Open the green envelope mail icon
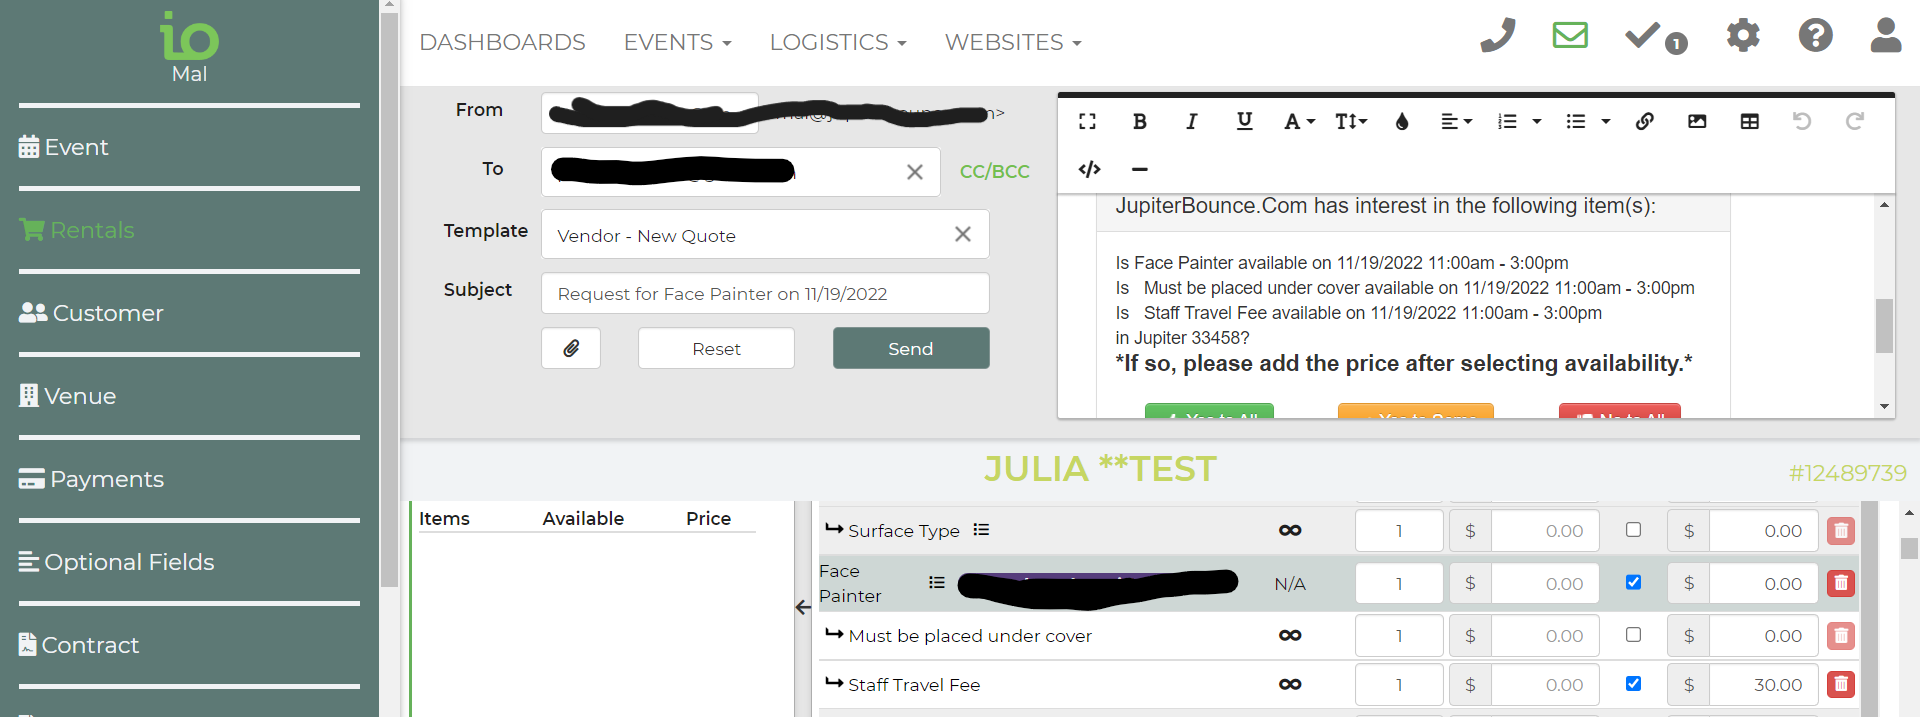 (x=1570, y=36)
